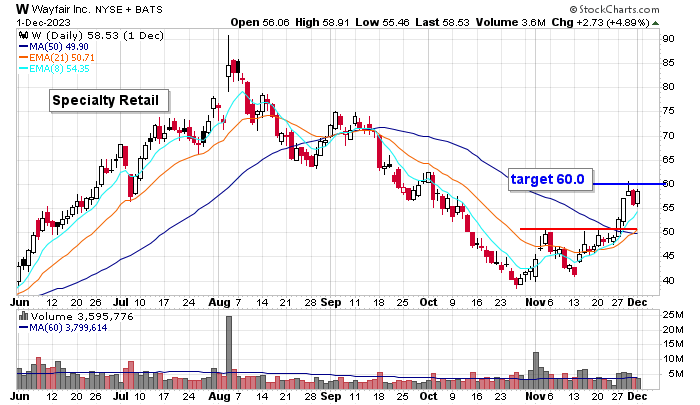The image size is (700, 405).
Task: Click the 10M volume axis label
Action: click(x=672, y=359)
